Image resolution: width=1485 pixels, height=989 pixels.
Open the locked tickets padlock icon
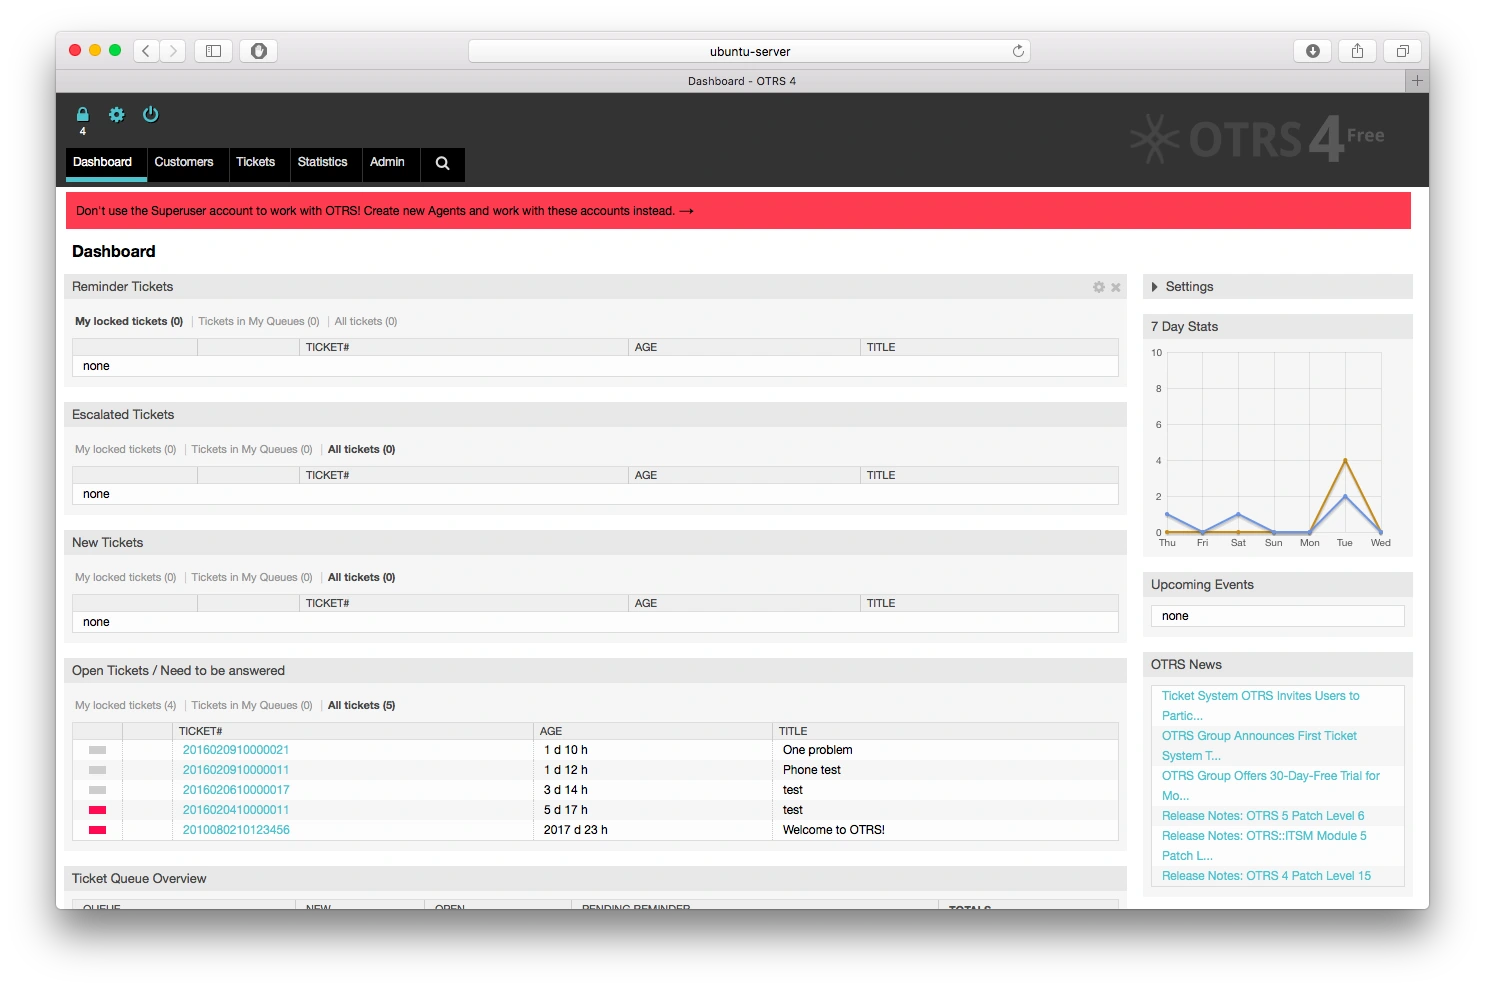click(83, 114)
